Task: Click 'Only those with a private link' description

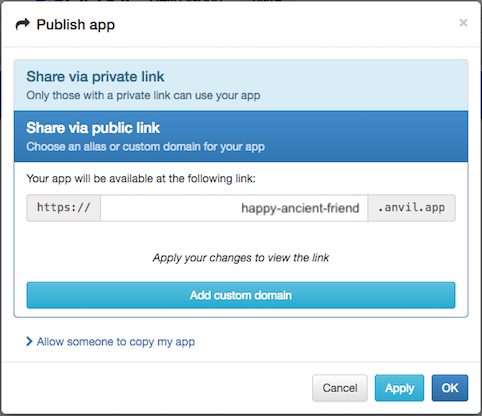Action: [x=143, y=96]
